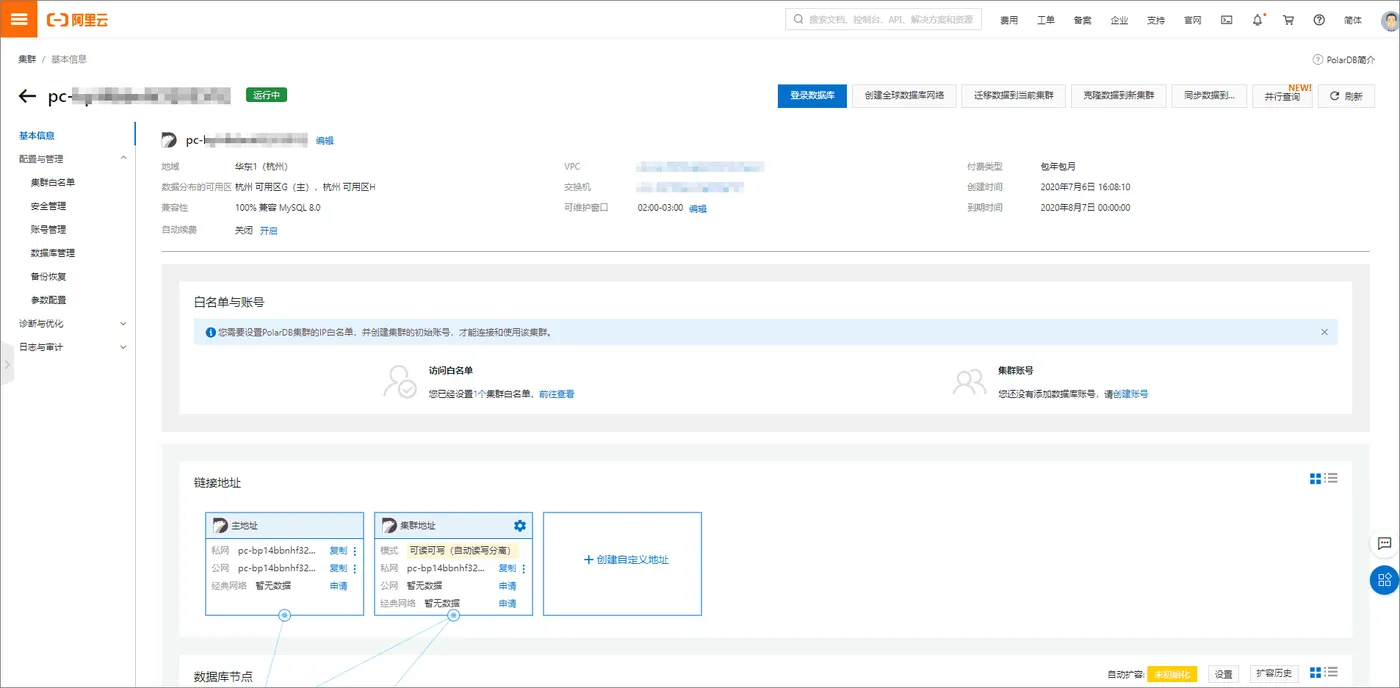1400x688 pixels.
Task: Open 官网 in top navigation
Action: coord(1192,20)
